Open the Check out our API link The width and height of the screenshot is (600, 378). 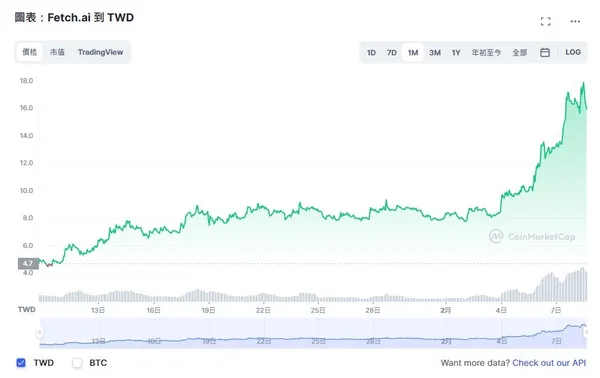tap(549, 363)
